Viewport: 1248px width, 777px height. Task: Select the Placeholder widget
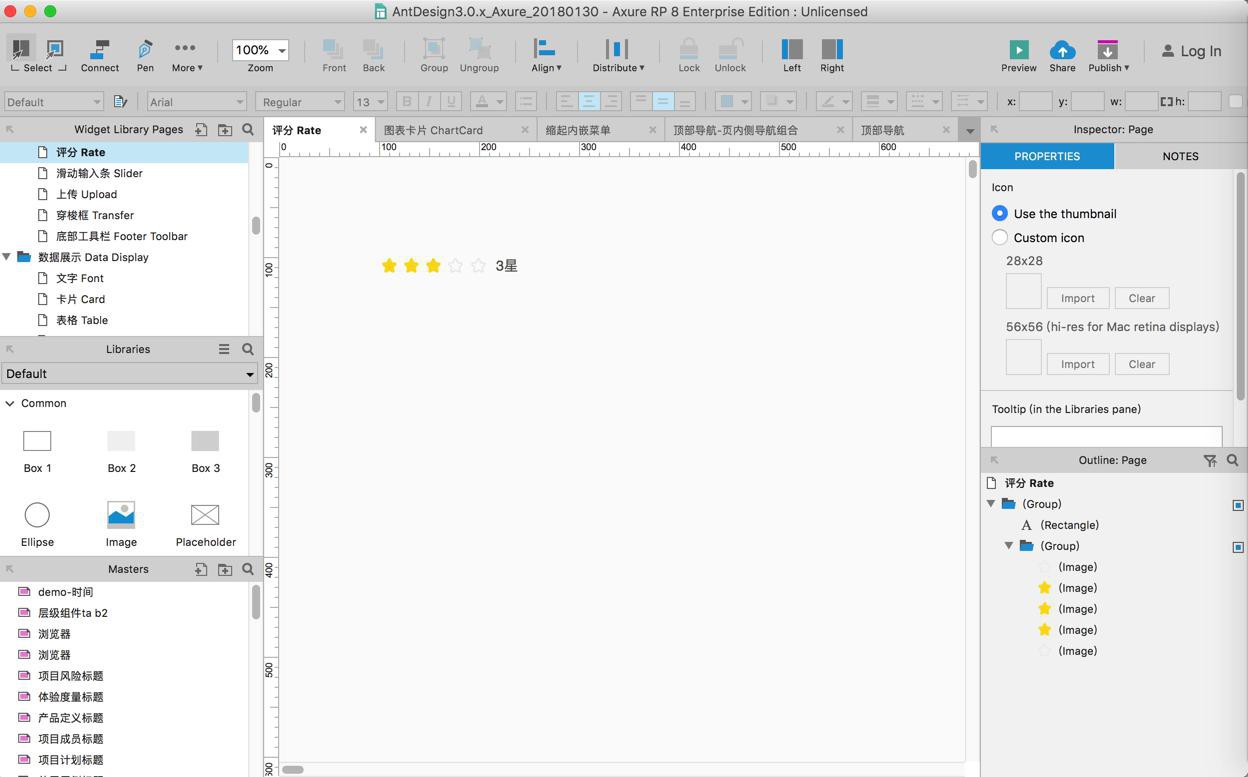[205, 525]
